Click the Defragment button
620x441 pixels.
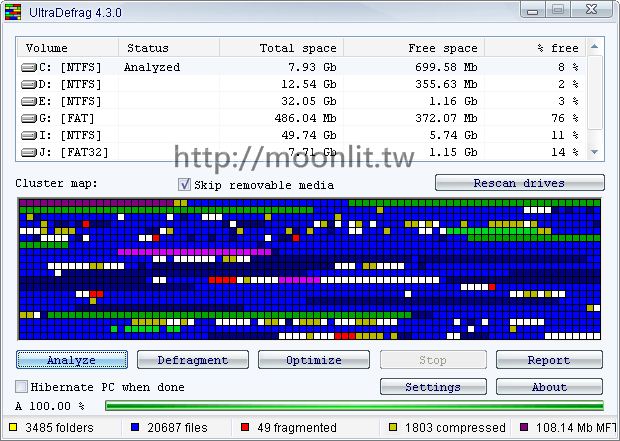pos(193,360)
